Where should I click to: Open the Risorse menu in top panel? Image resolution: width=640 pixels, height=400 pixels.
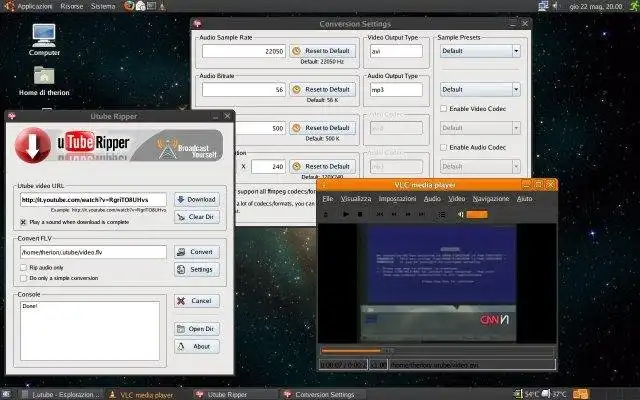click(x=71, y=6)
